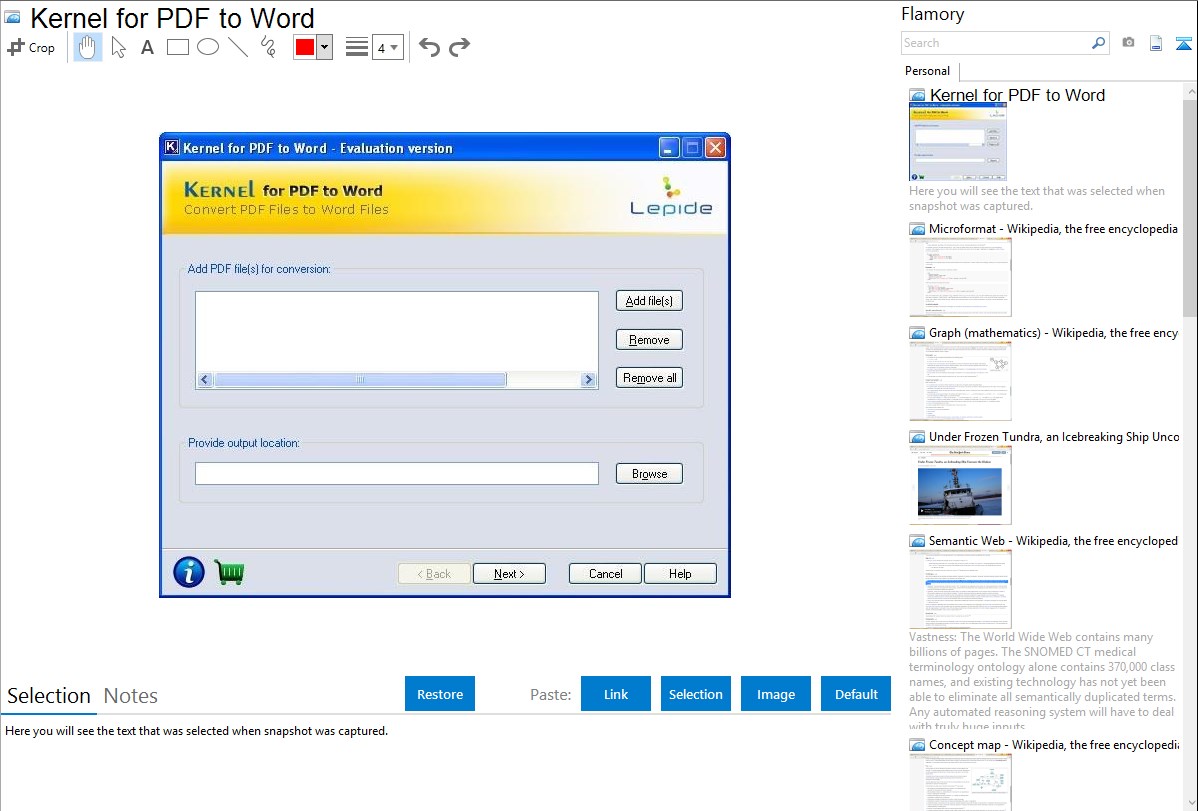Minimize the Kernel dialog window
Screen dimensions: 1198x811
pos(669,148)
